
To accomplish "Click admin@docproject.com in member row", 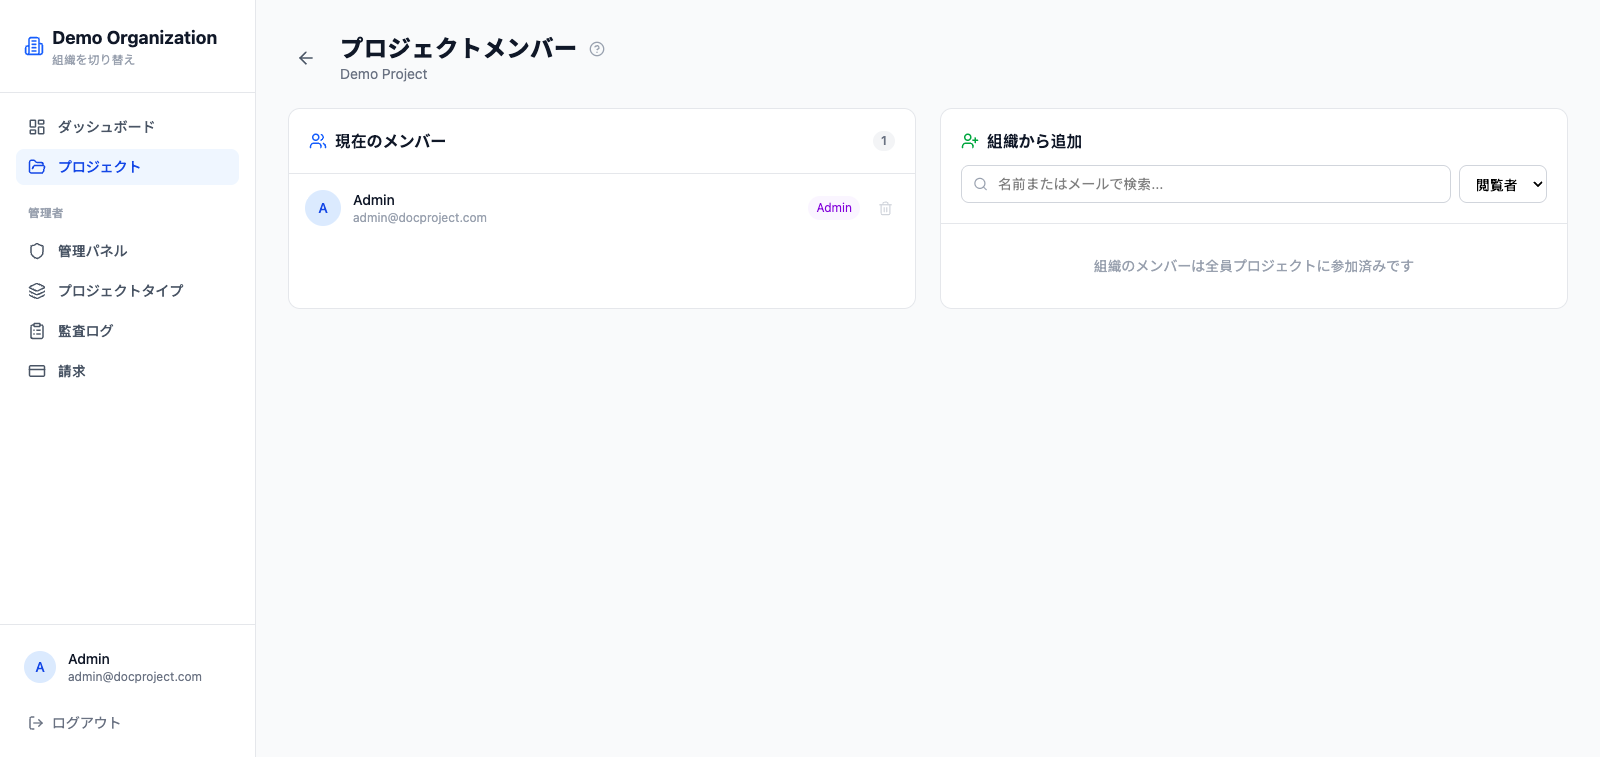I will (420, 218).
